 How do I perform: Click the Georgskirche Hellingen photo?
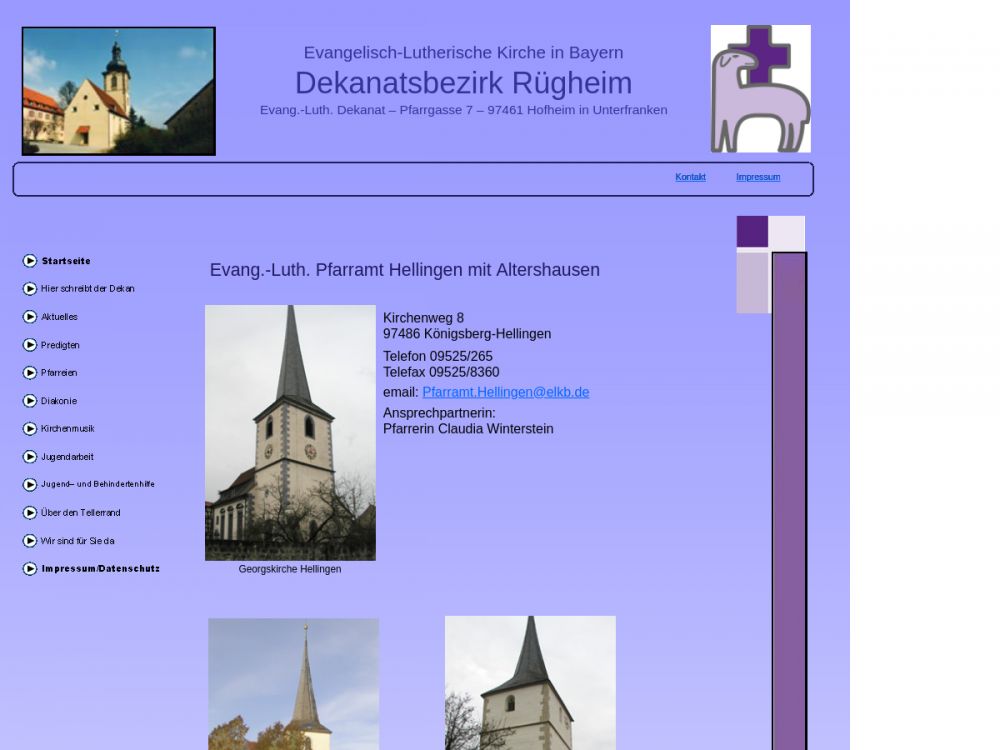[290, 432]
